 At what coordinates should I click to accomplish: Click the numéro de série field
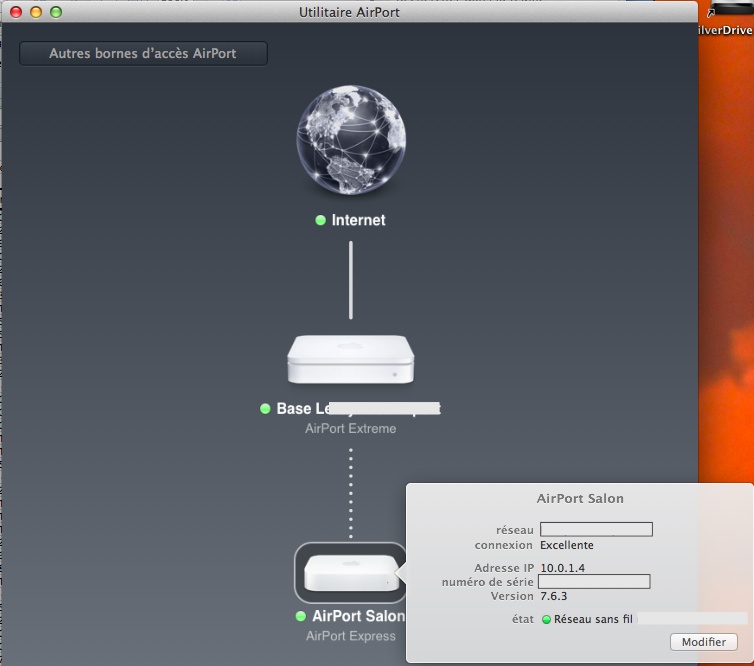[594, 581]
